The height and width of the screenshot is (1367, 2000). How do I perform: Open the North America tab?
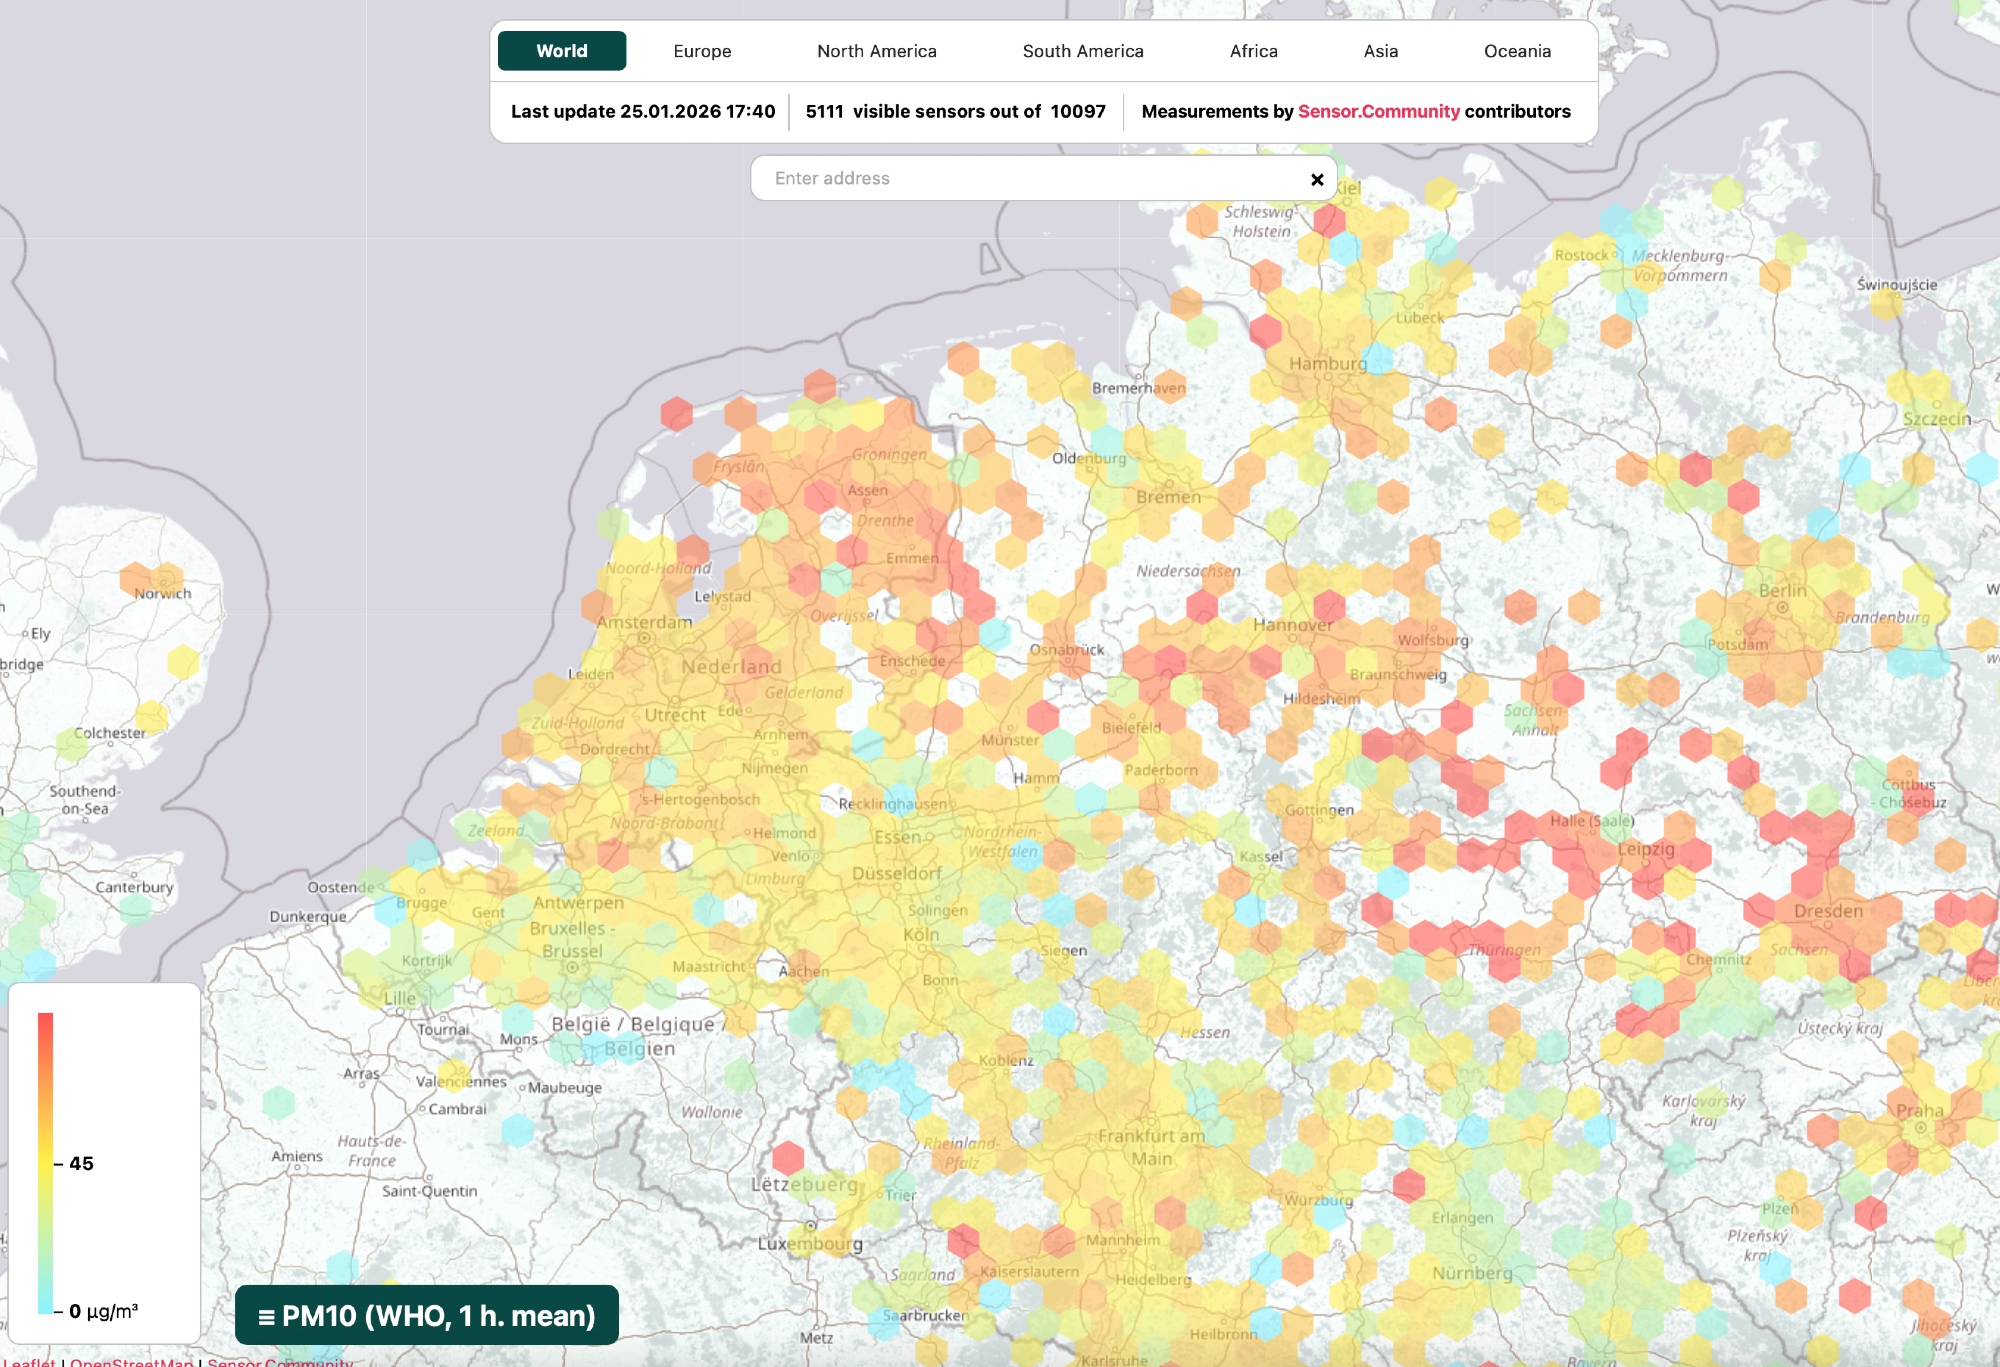pos(876,51)
